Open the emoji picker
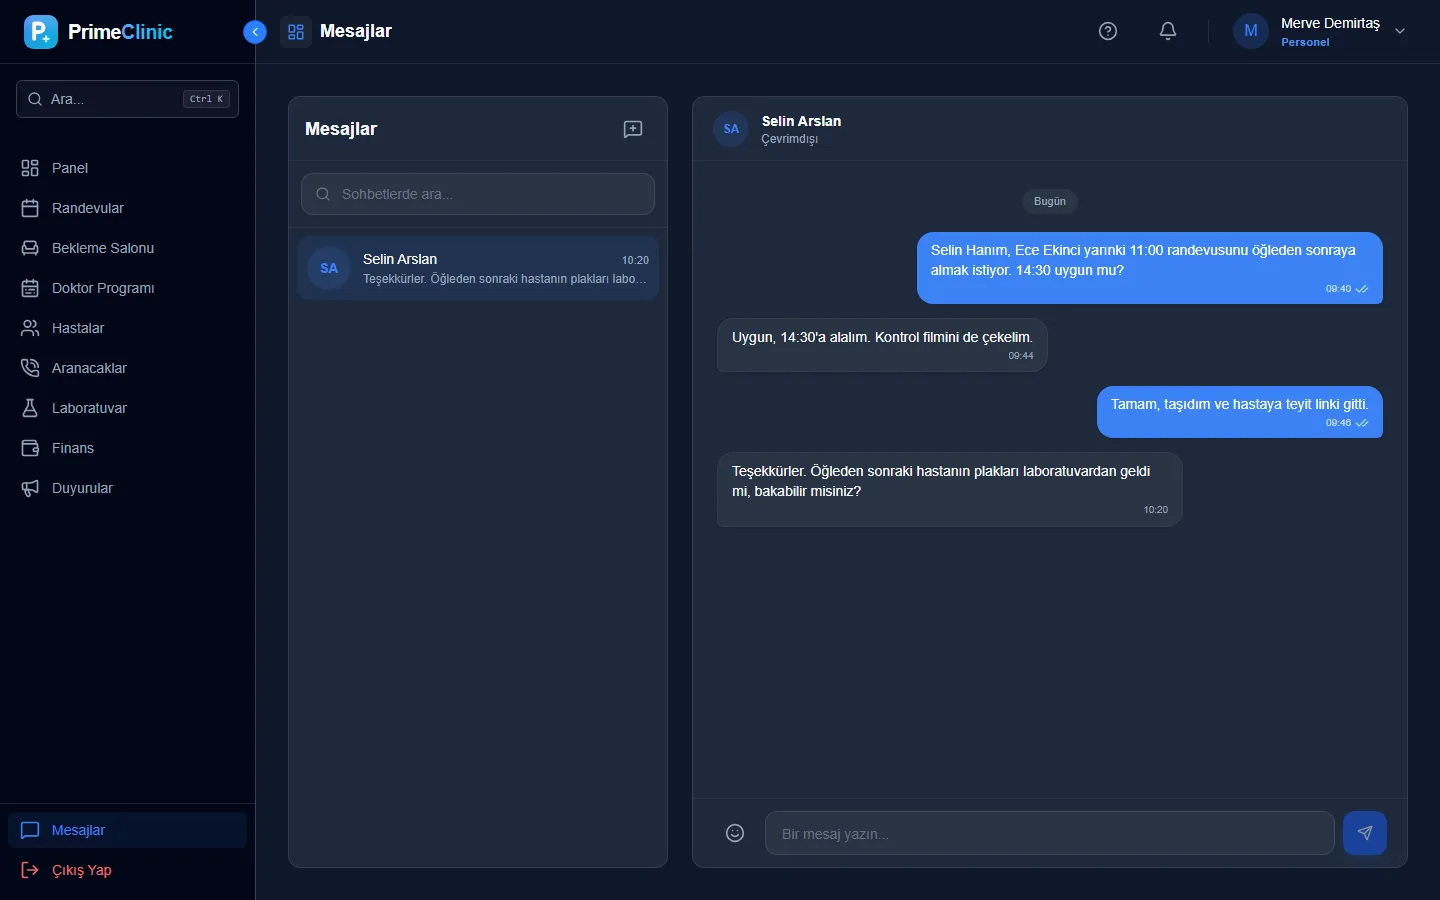The width and height of the screenshot is (1440, 900). (735, 833)
